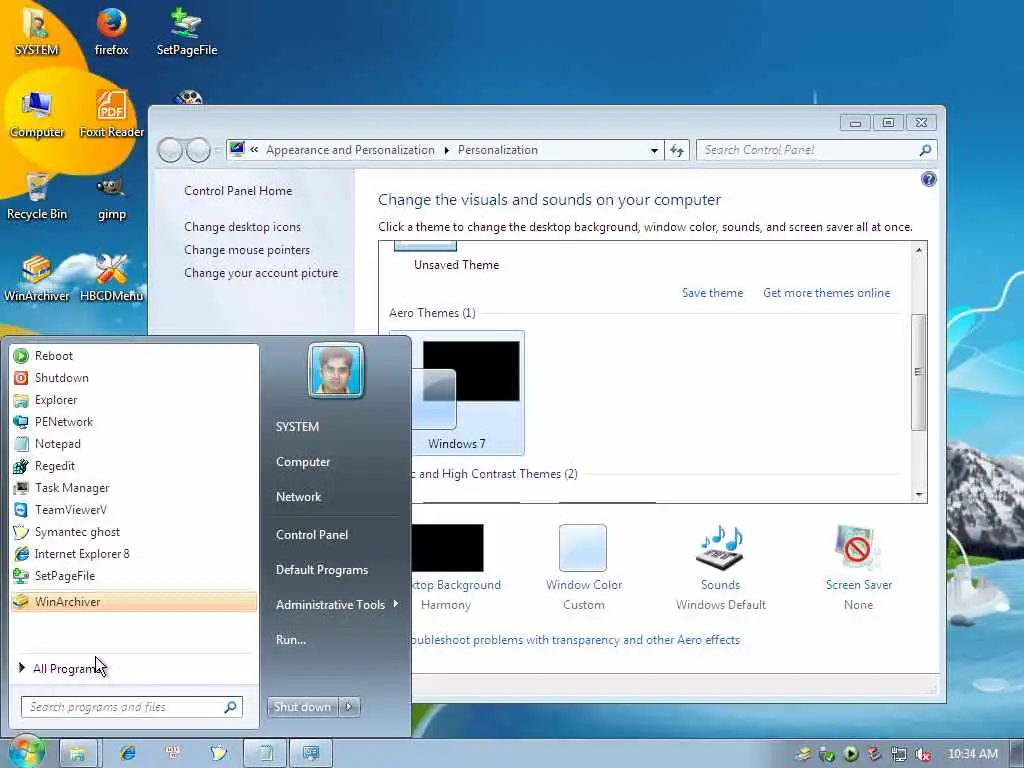The image size is (1024, 768).
Task: Click the Symantec ghost taskbar icon
Action: (218, 753)
